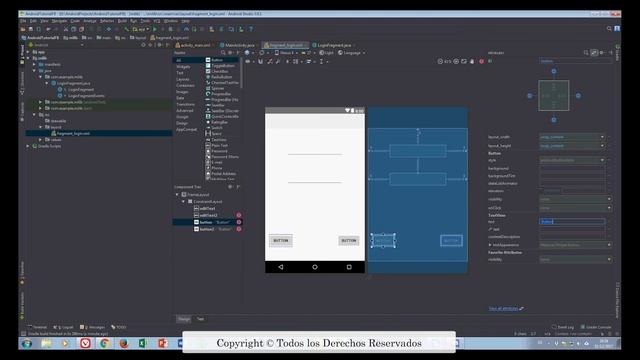Image resolution: width=640 pixels, height=360 pixels.
Task: Click the zoom to fit icon
Action: click(x=464, y=61)
